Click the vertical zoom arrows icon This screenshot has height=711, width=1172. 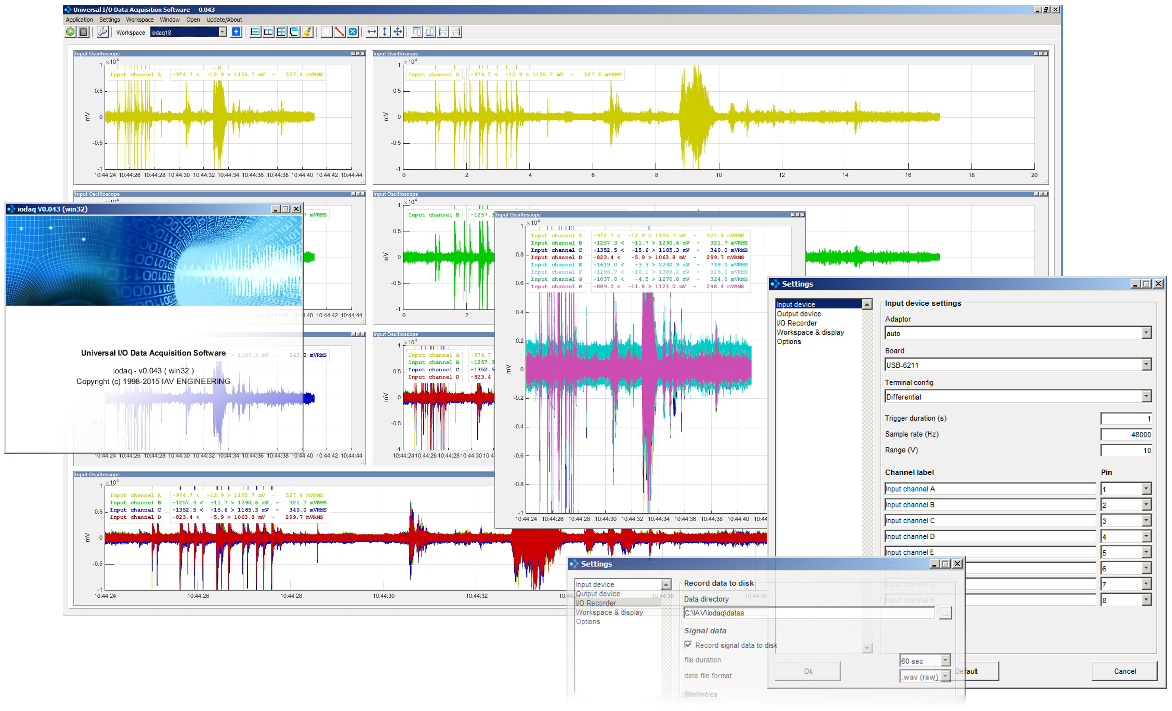click(385, 32)
